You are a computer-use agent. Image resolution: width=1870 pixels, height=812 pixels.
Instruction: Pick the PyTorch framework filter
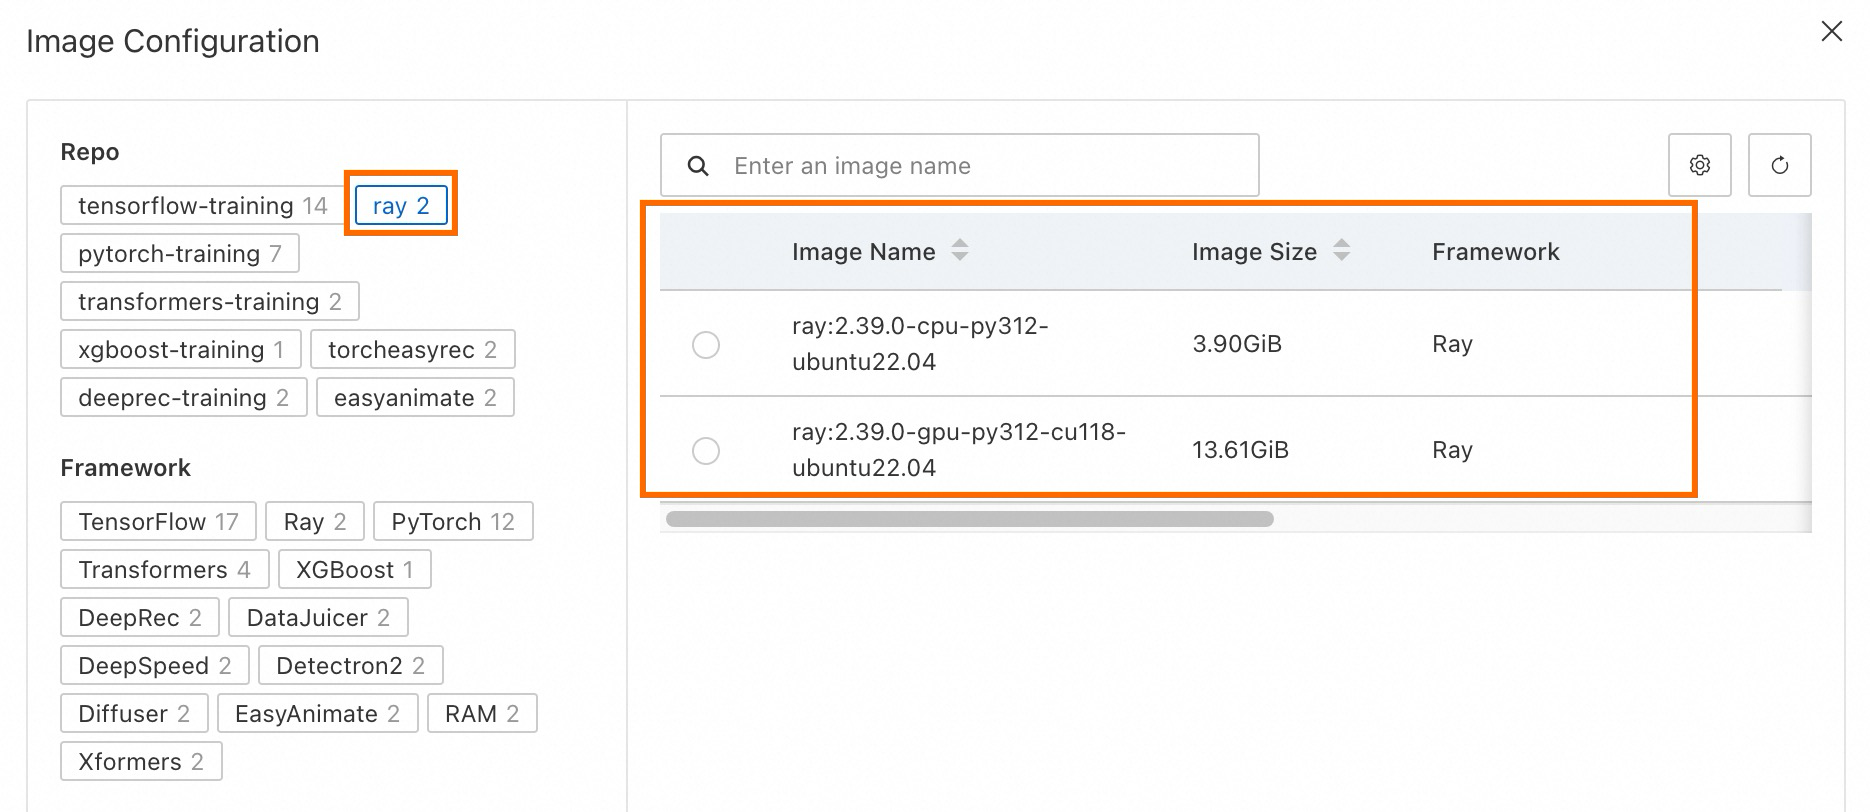pos(452,522)
